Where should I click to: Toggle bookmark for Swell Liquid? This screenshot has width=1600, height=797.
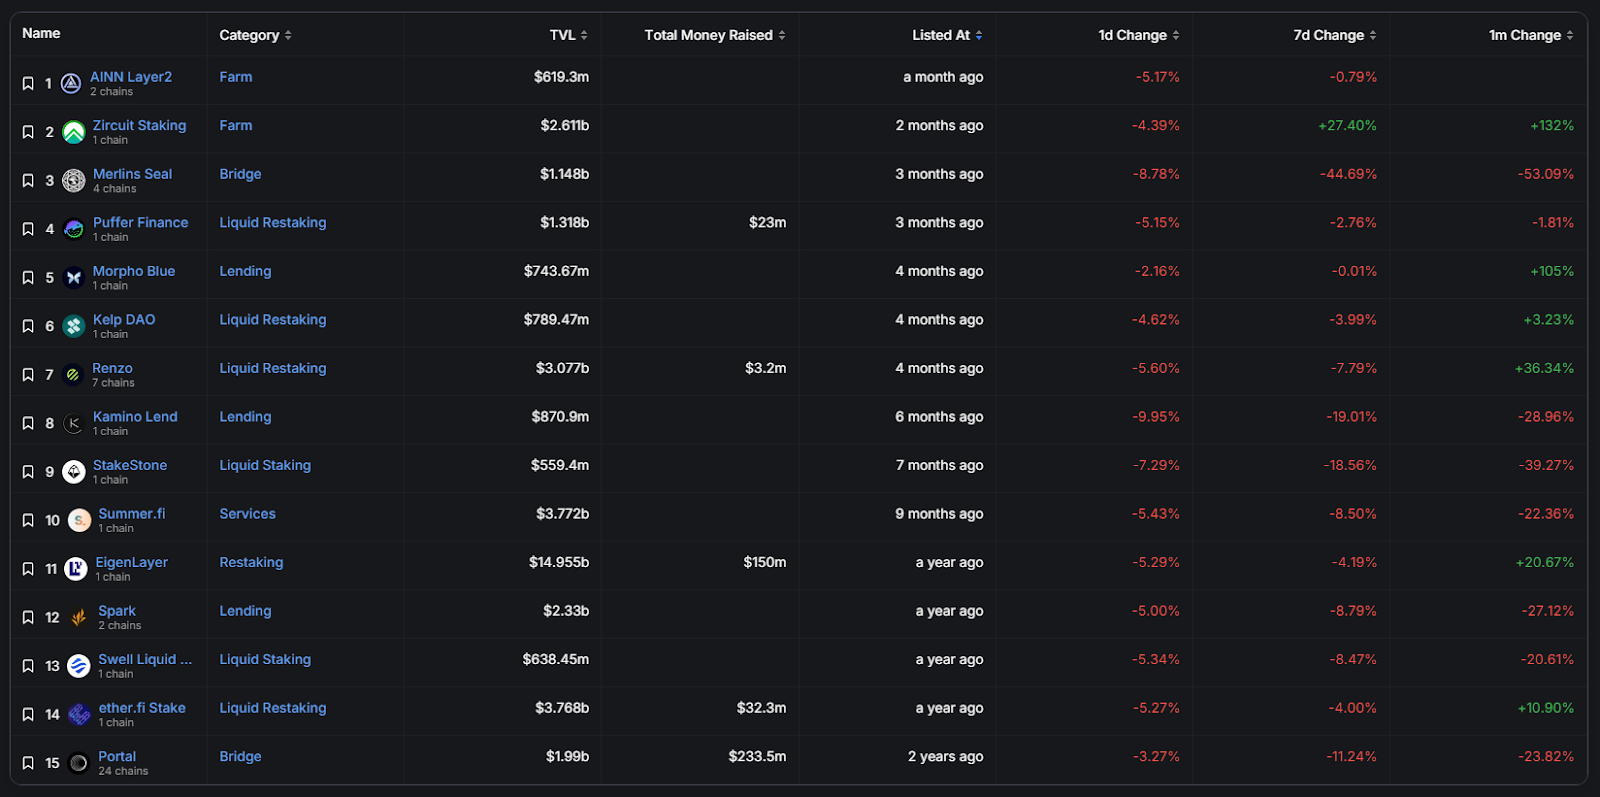[28, 666]
